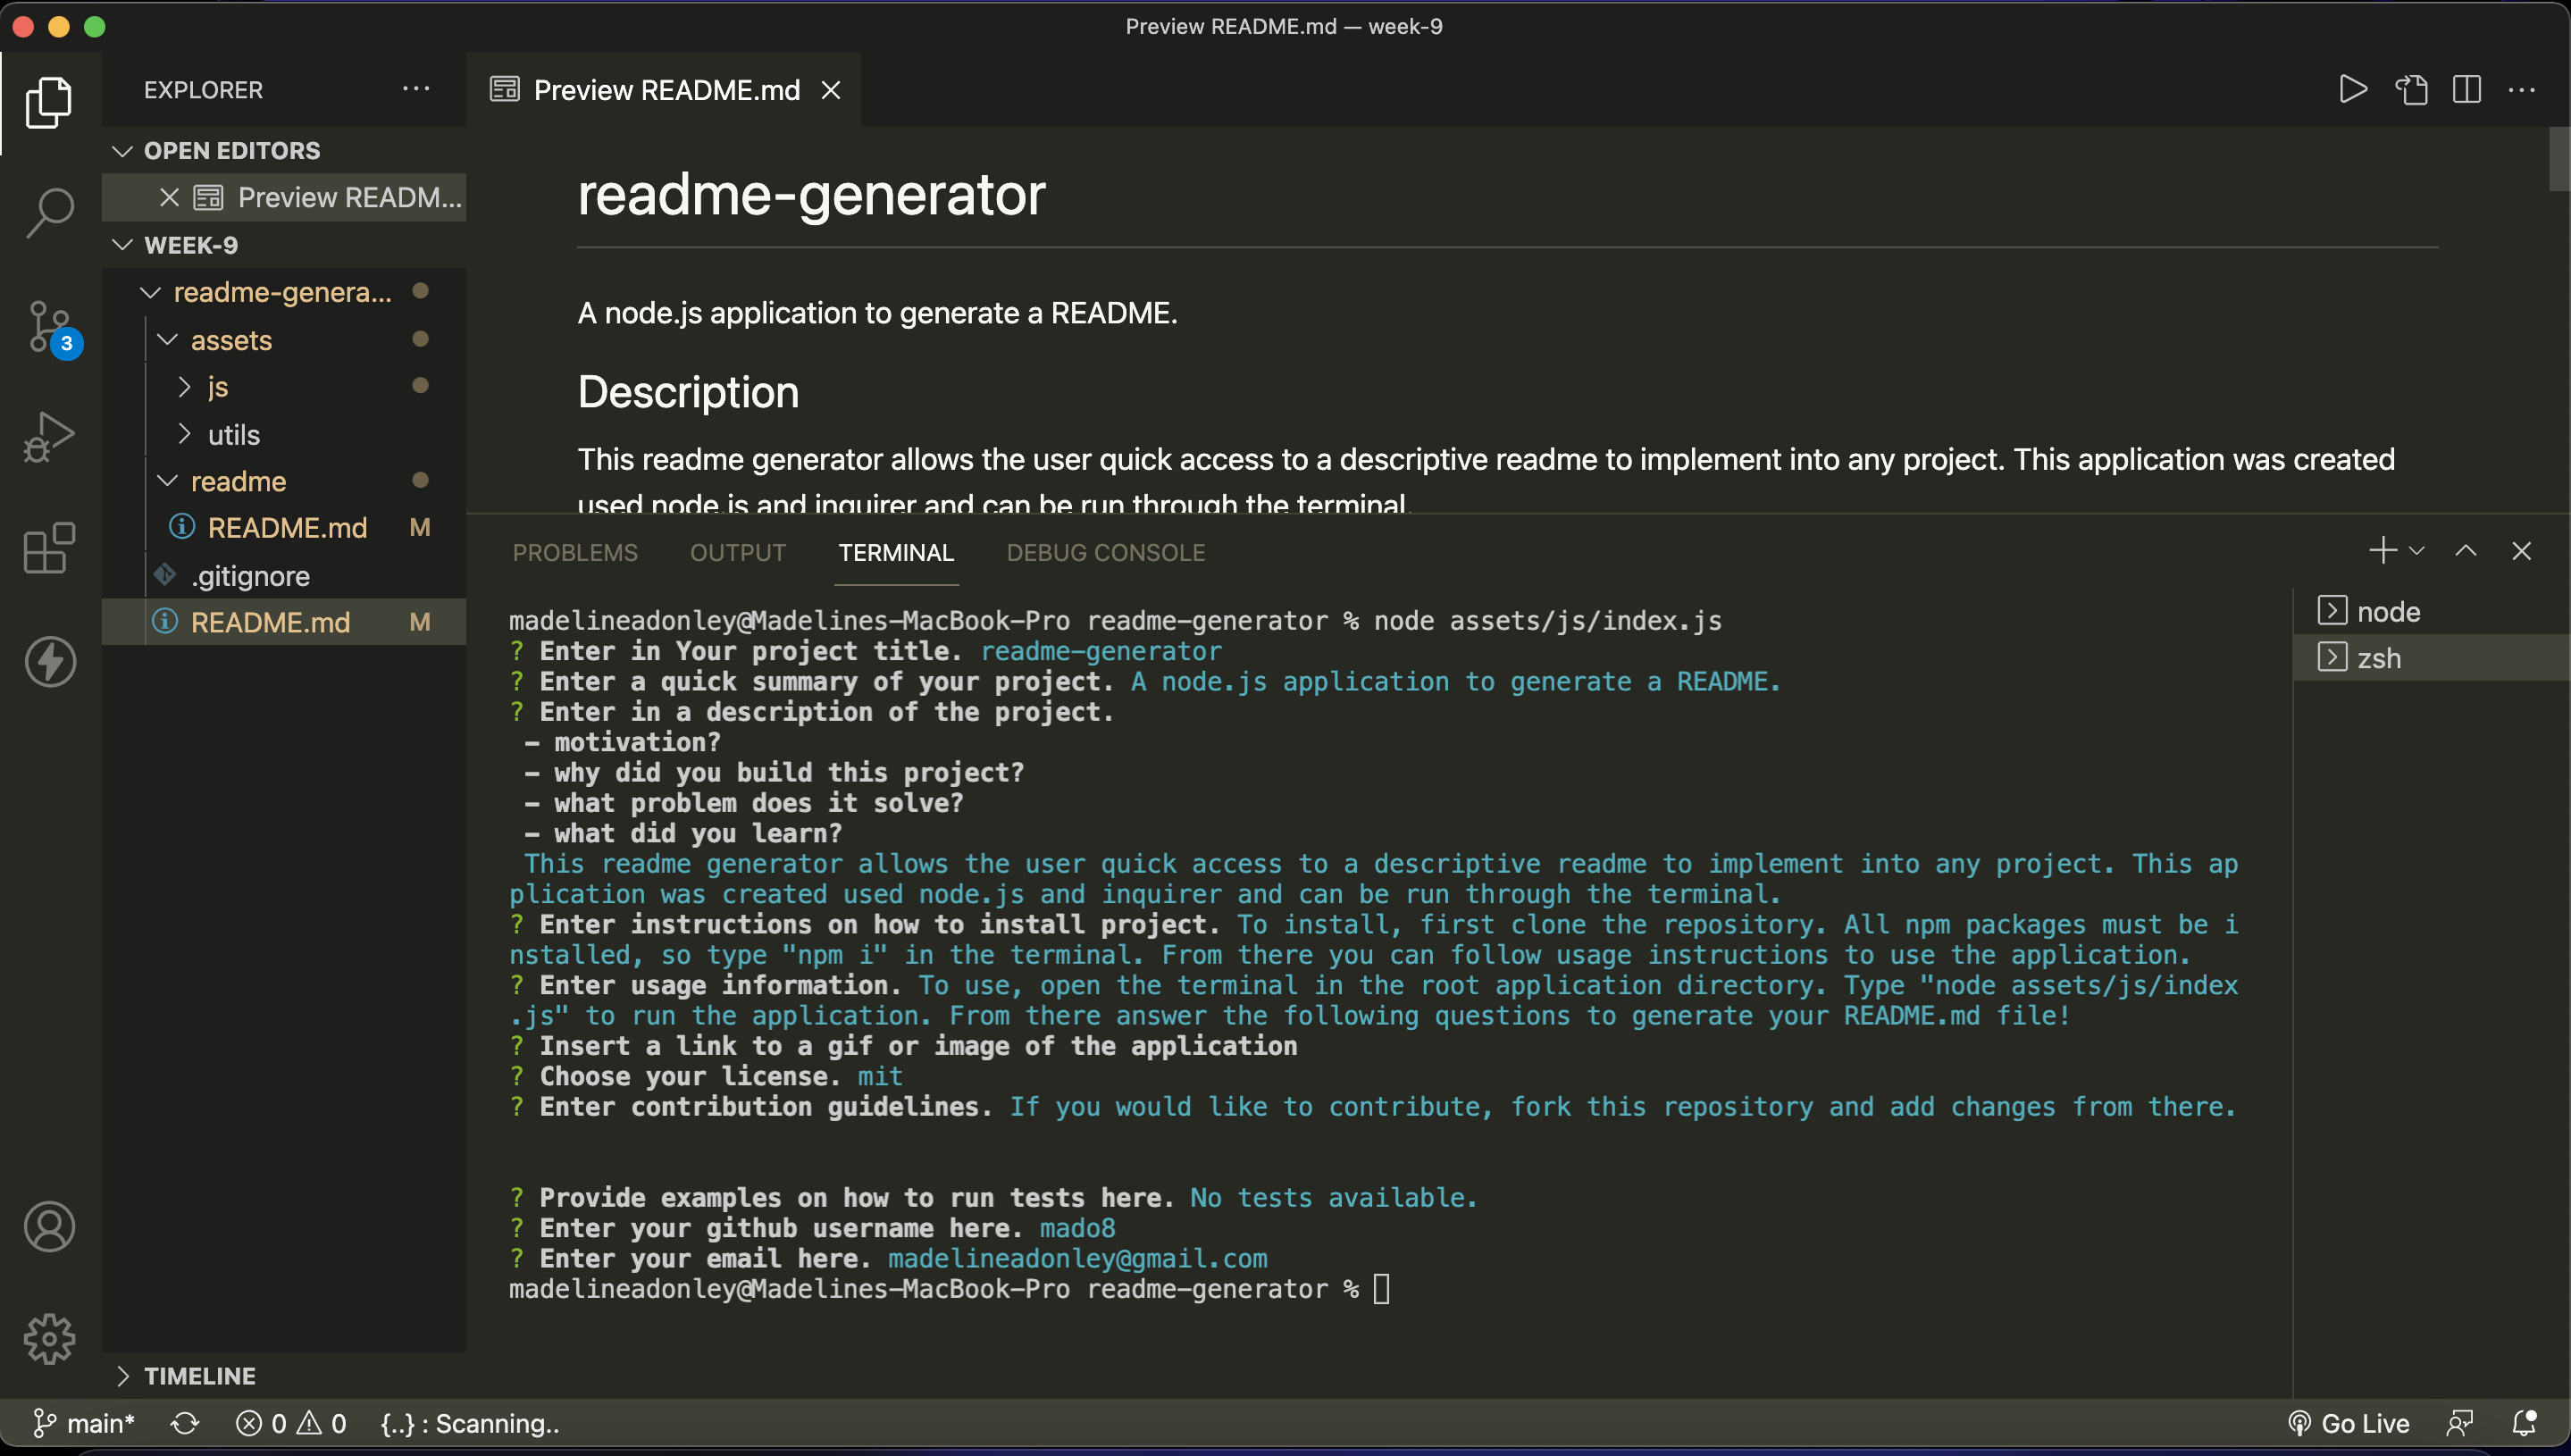Screen dimensions: 2571x1456
Task: Open the terminal launch profile dropdown
Action: coord(2417,550)
